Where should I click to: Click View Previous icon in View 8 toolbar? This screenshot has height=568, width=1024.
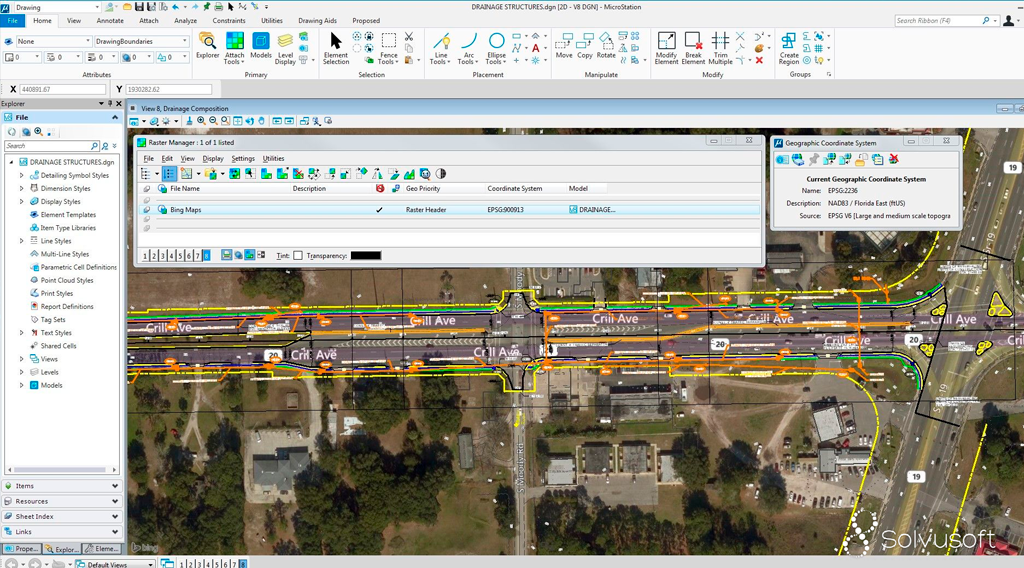tap(277, 121)
